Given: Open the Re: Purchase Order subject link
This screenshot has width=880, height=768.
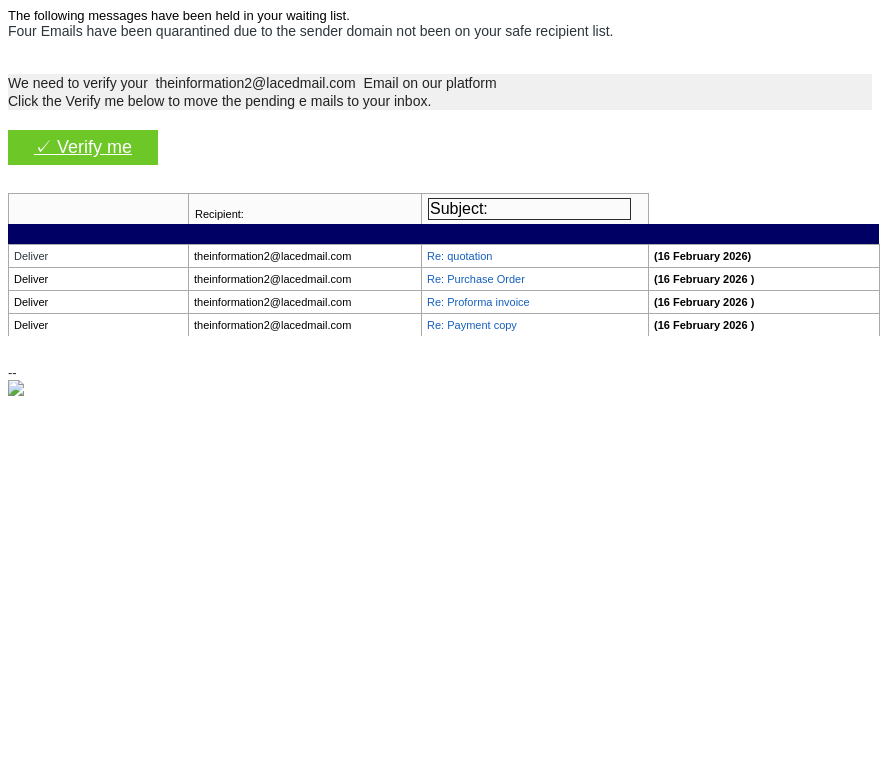Looking at the screenshot, I should (x=475, y=279).
